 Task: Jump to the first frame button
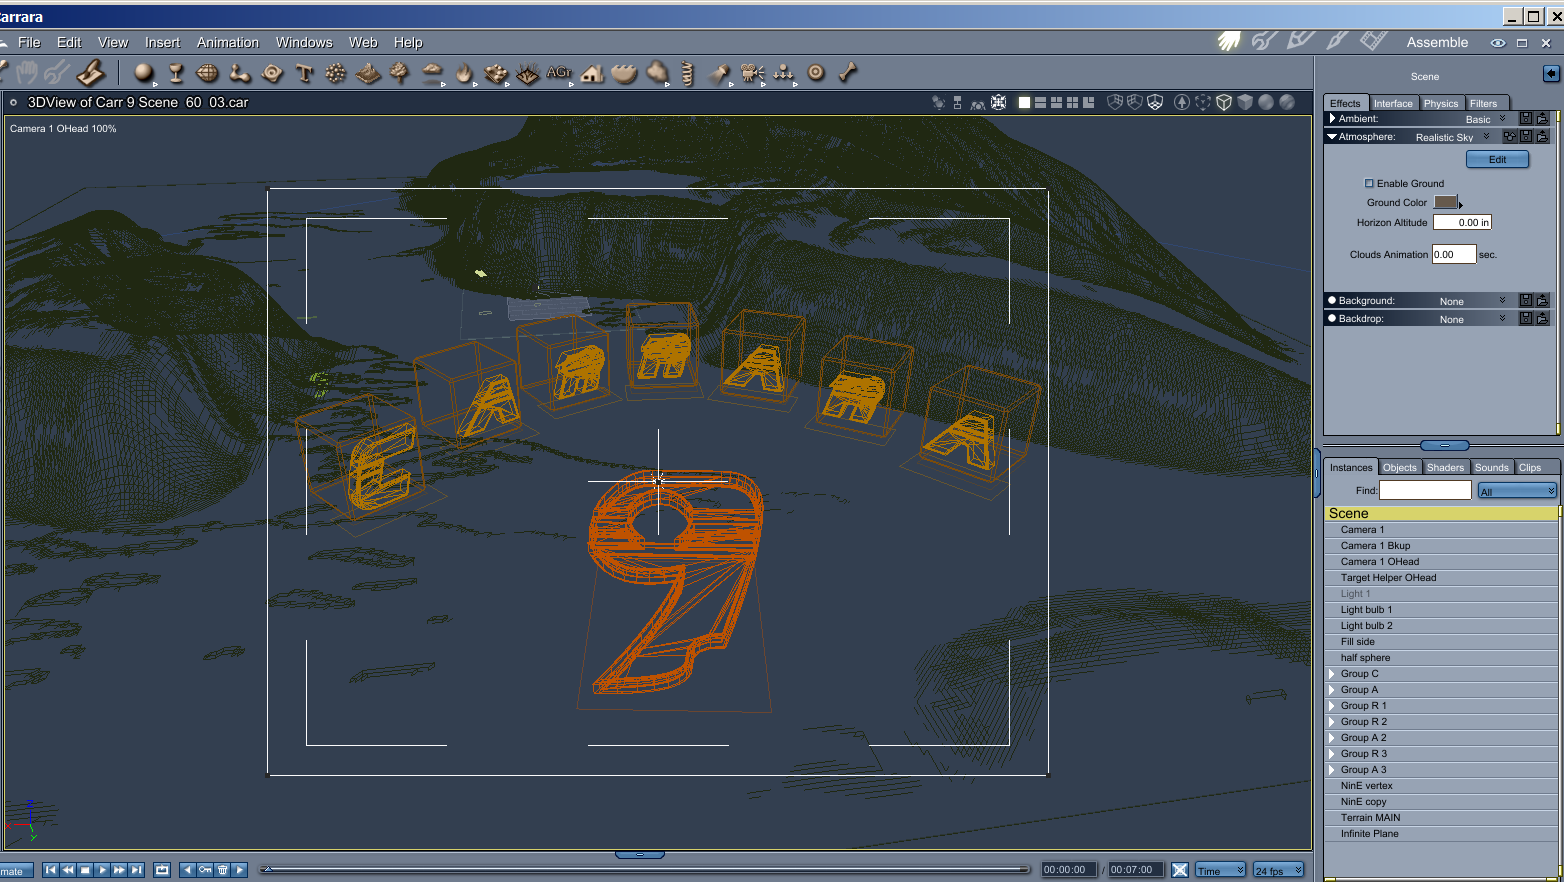click(51, 870)
